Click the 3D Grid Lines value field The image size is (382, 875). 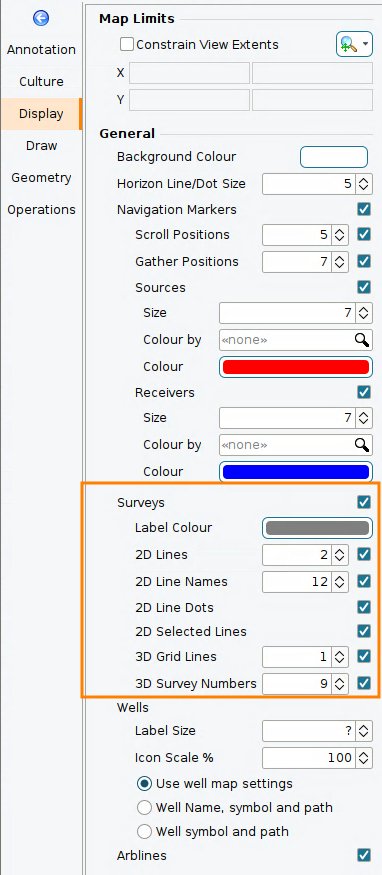tap(297, 656)
